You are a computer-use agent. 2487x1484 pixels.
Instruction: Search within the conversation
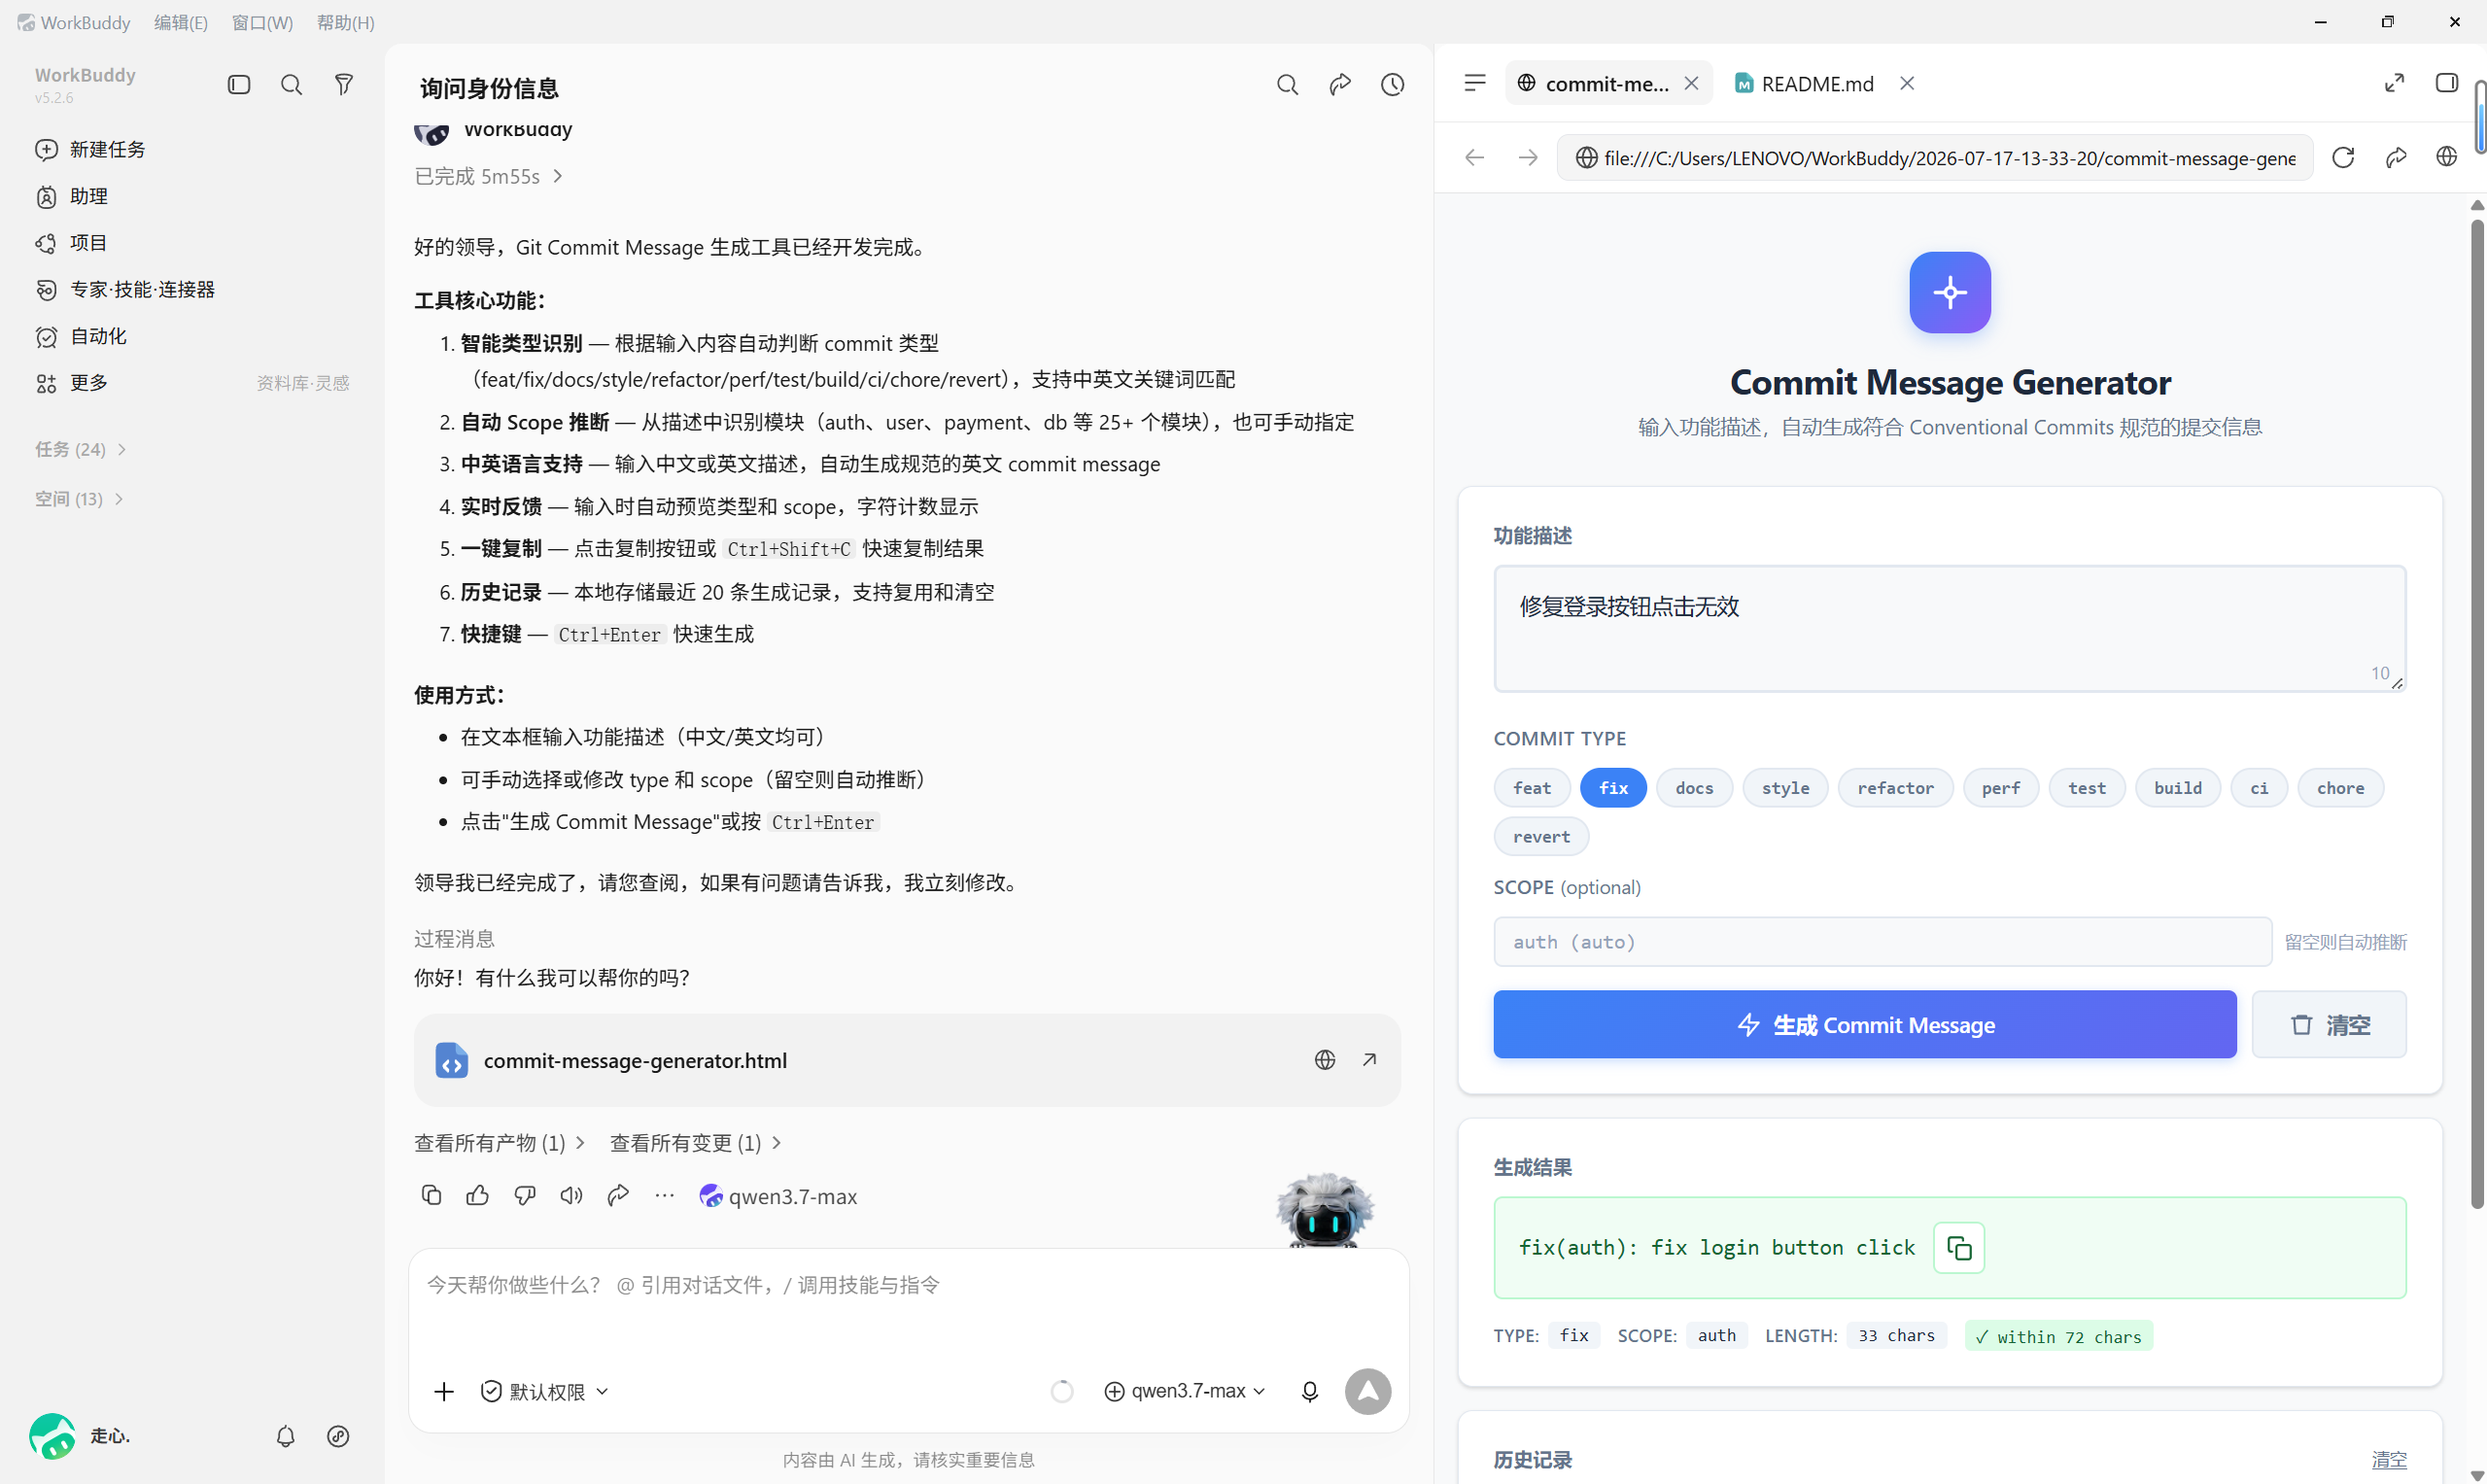pyautogui.click(x=1287, y=85)
